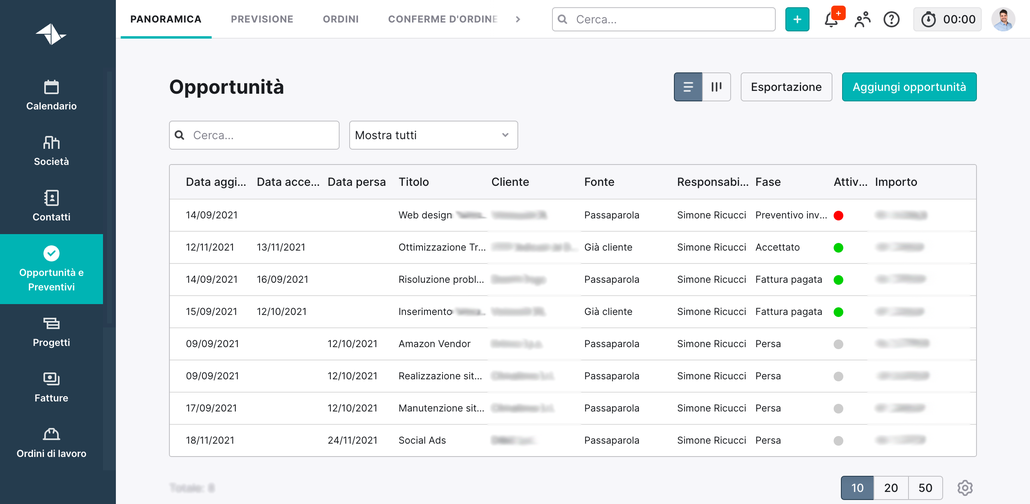Open the notifications bell
The image size is (1030, 504).
coord(832,20)
